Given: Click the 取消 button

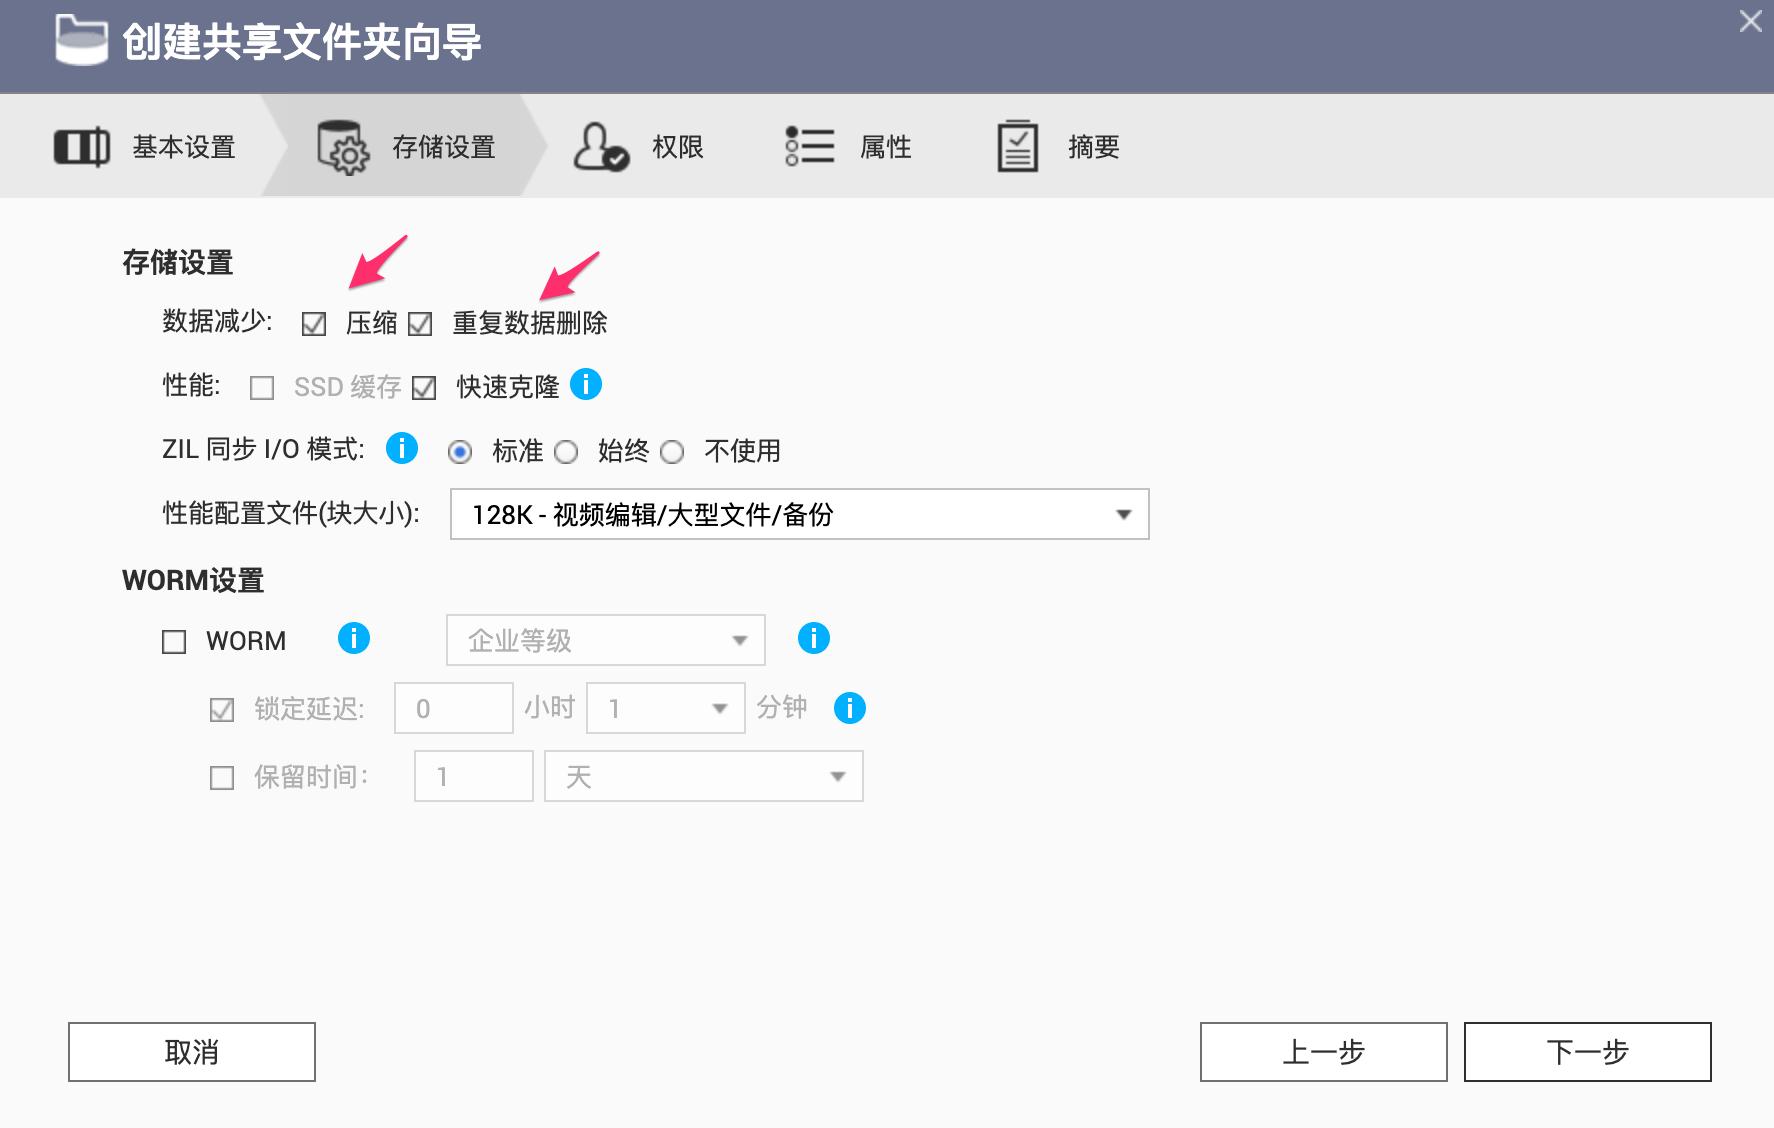Looking at the screenshot, I should (191, 1052).
